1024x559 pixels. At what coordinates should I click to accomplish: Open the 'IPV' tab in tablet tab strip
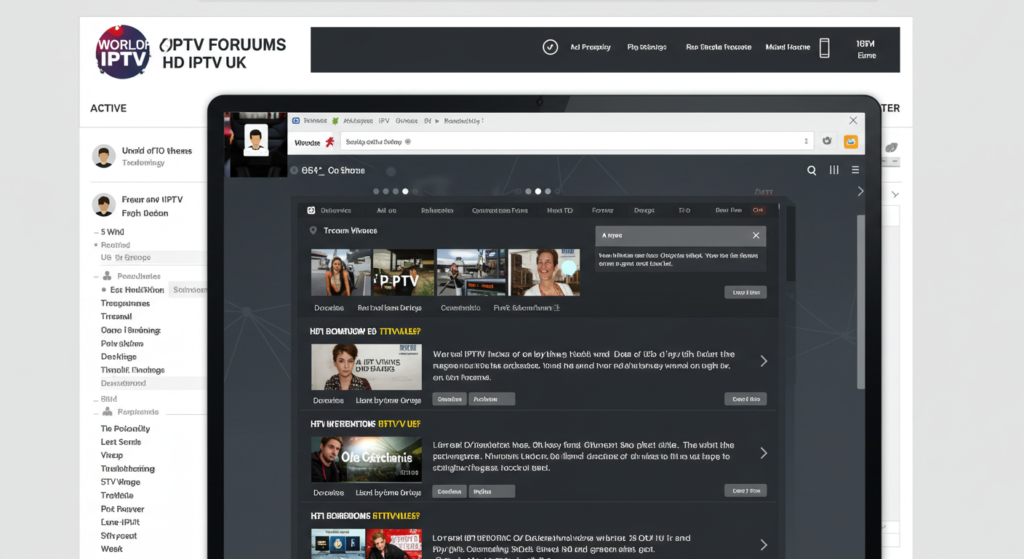[384, 121]
